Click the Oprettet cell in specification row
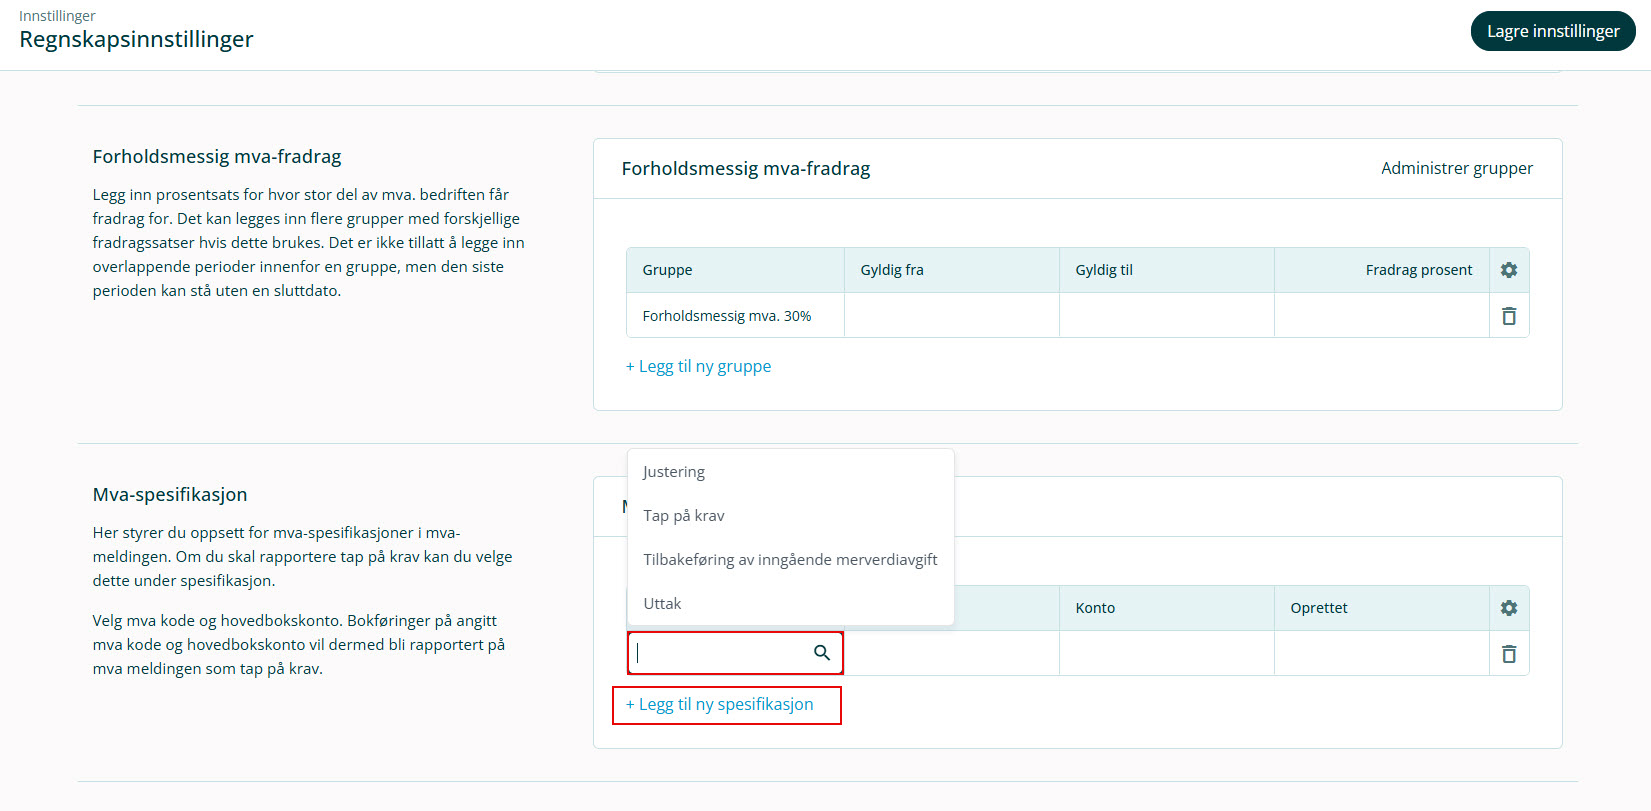The width and height of the screenshot is (1651, 811). [x=1381, y=654]
